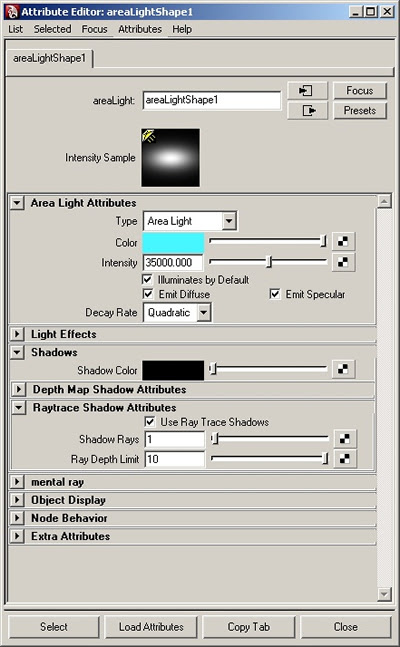This screenshot has height=647, width=400.
Task: Click the Copy Tab button
Action: 249,627
